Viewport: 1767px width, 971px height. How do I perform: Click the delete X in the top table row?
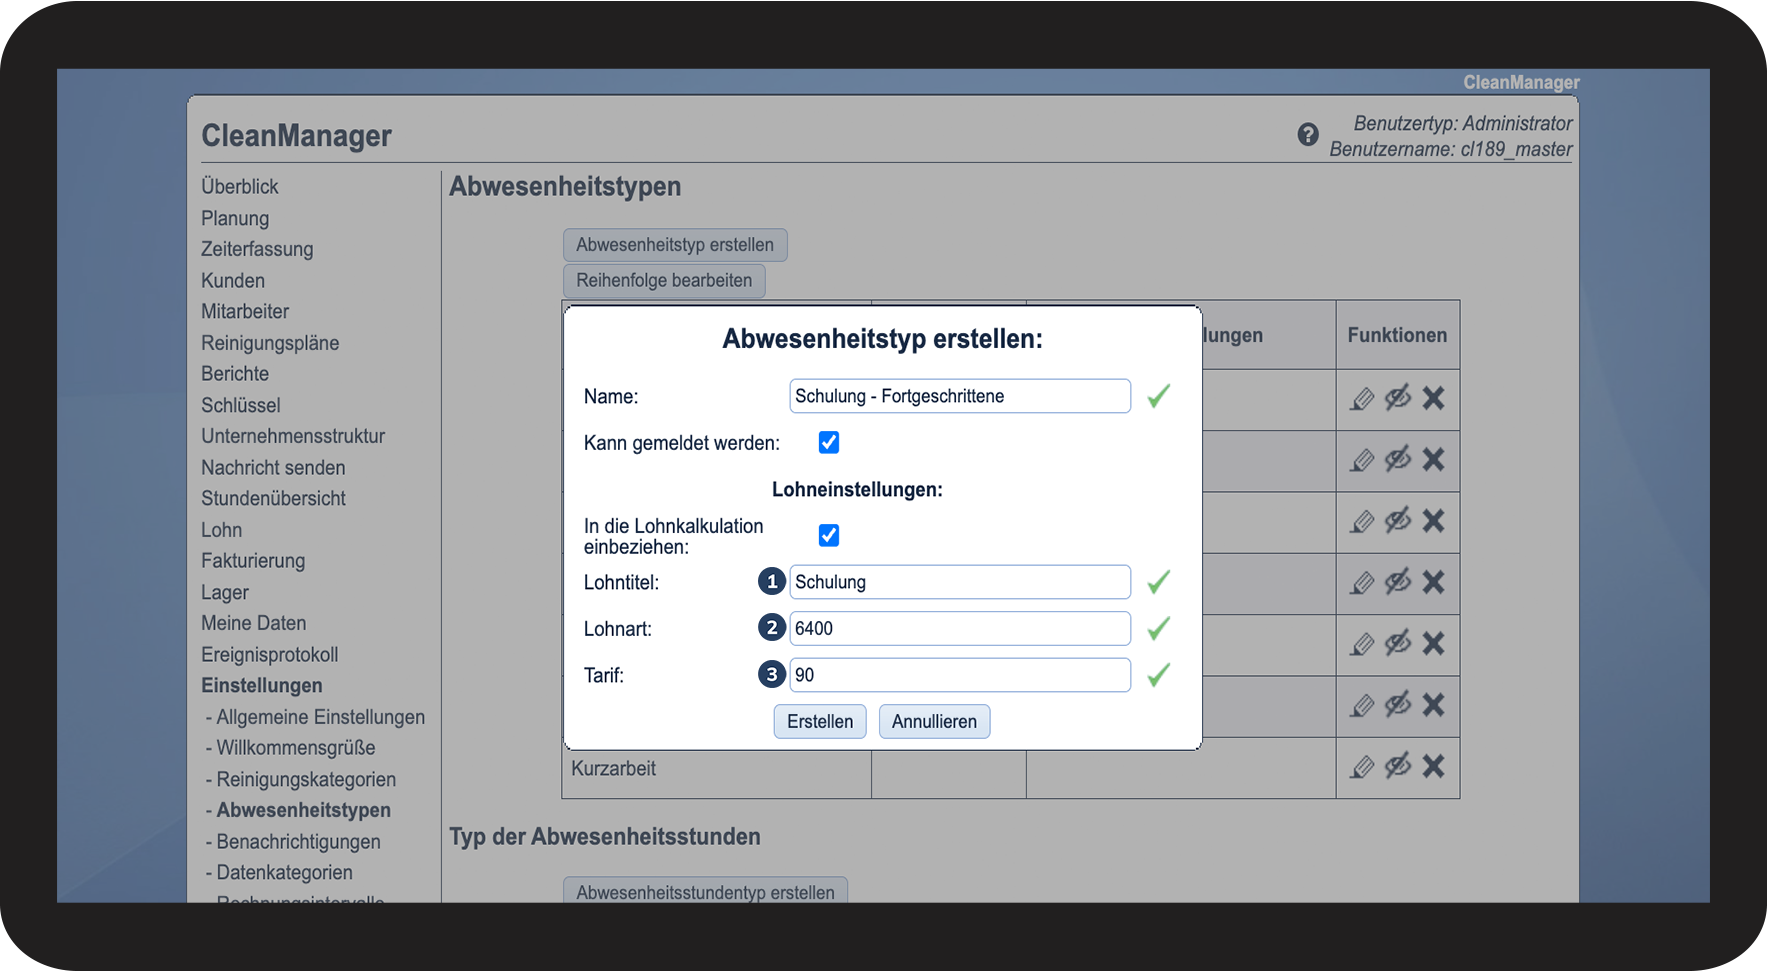coord(1433,399)
